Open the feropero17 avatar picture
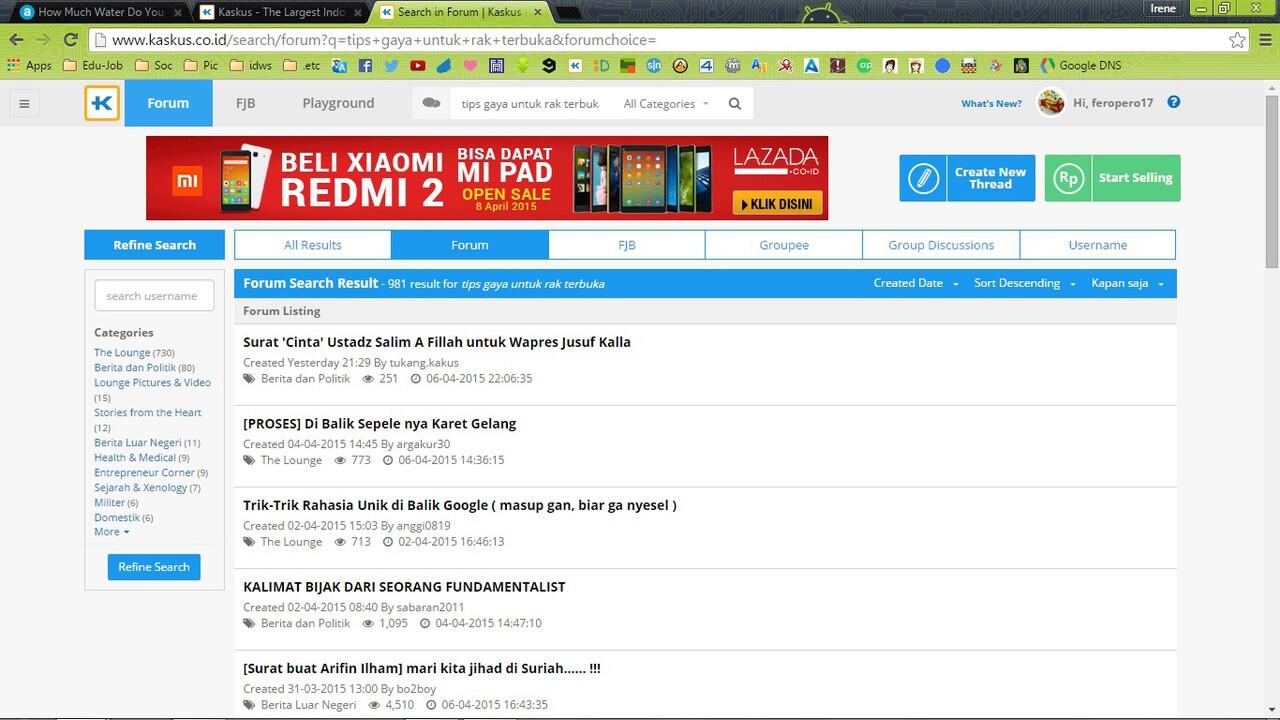The image size is (1280, 720). 1051,102
